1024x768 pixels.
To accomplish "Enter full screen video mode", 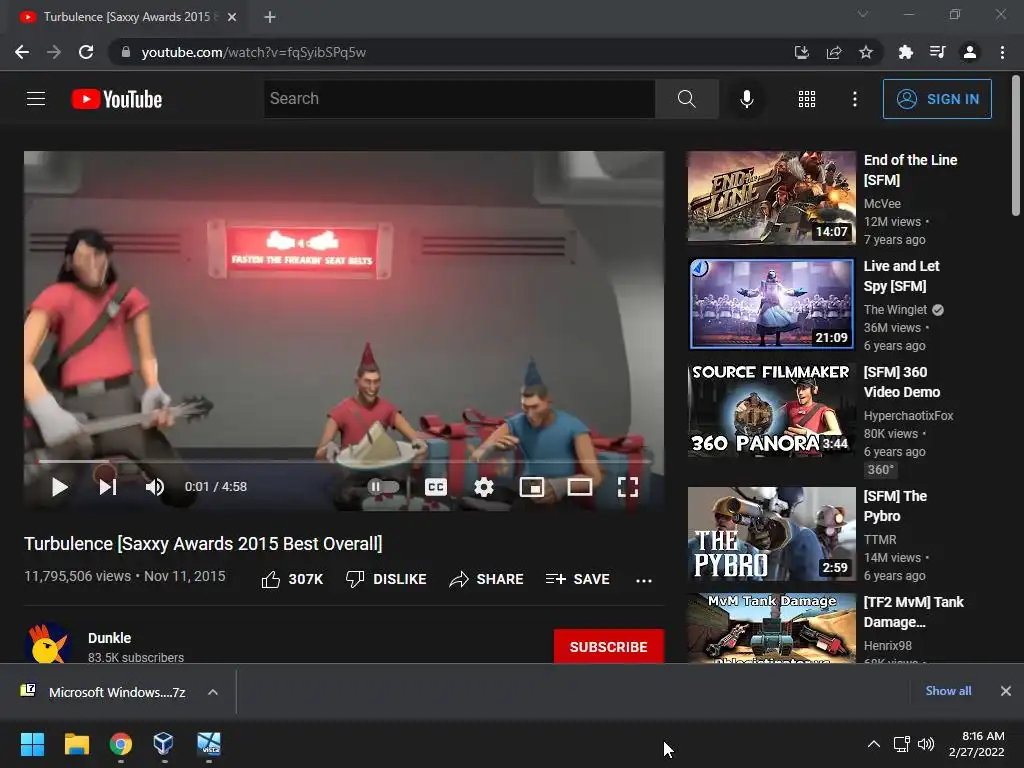I will 628,487.
